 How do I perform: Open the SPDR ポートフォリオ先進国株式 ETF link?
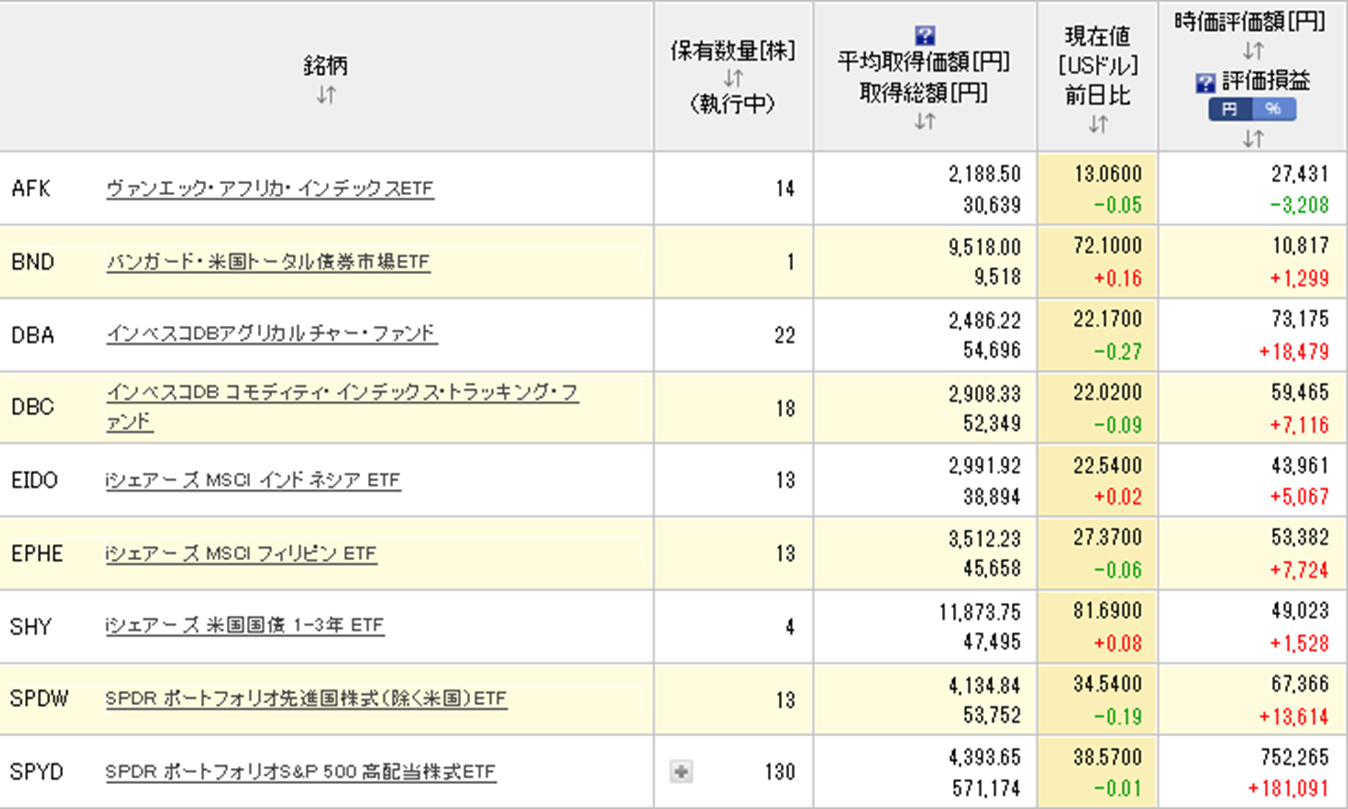pyautogui.click(x=305, y=700)
